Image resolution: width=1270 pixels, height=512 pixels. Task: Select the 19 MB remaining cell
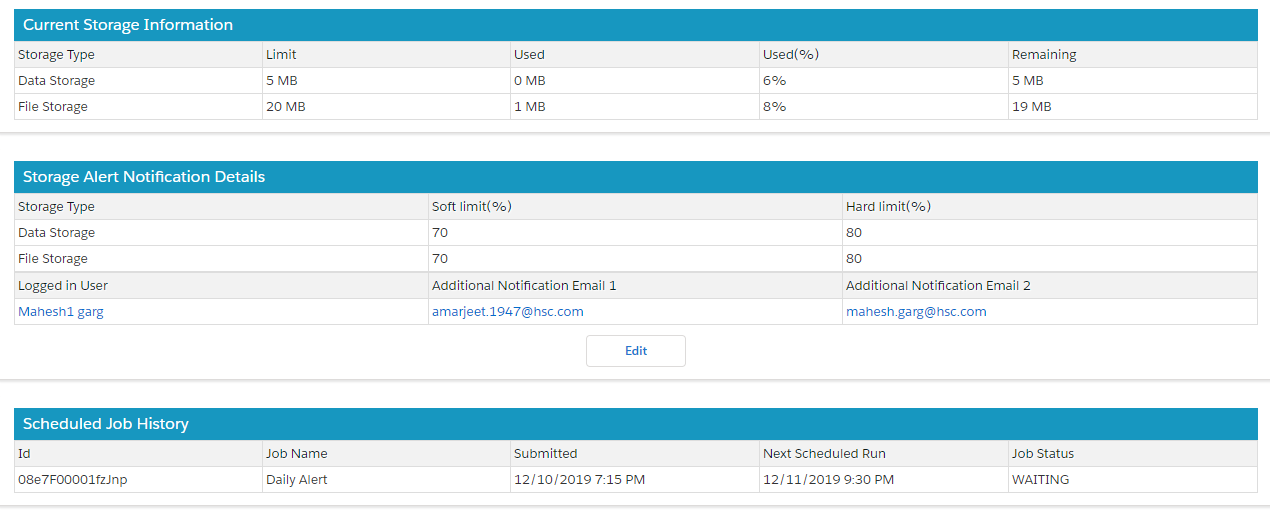click(x=1031, y=107)
